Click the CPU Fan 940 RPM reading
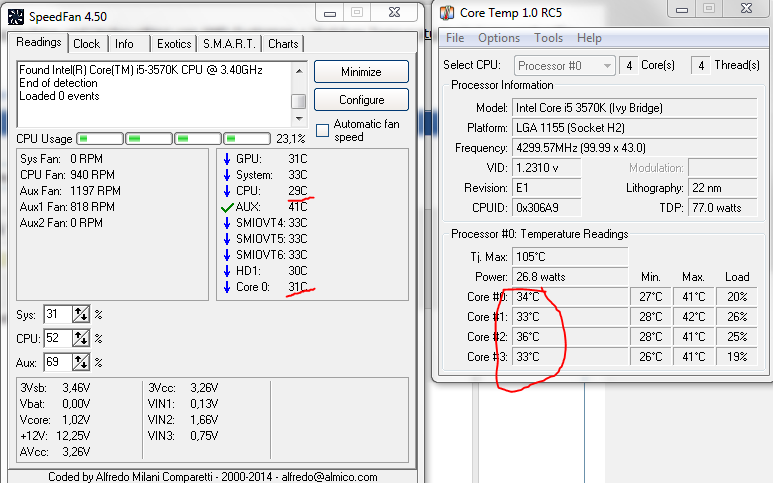773x483 pixels. [68, 175]
